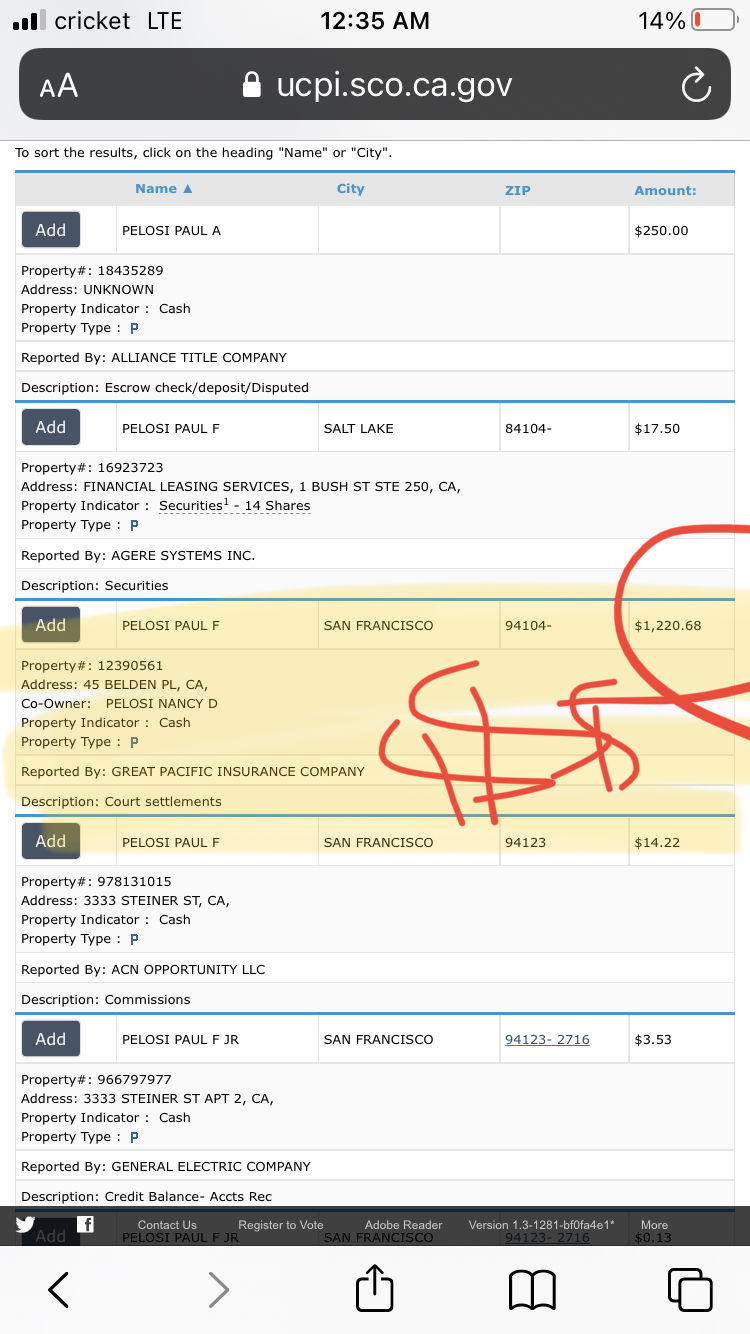
Task: Open Register to Vote footer link
Action: click(x=281, y=1225)
